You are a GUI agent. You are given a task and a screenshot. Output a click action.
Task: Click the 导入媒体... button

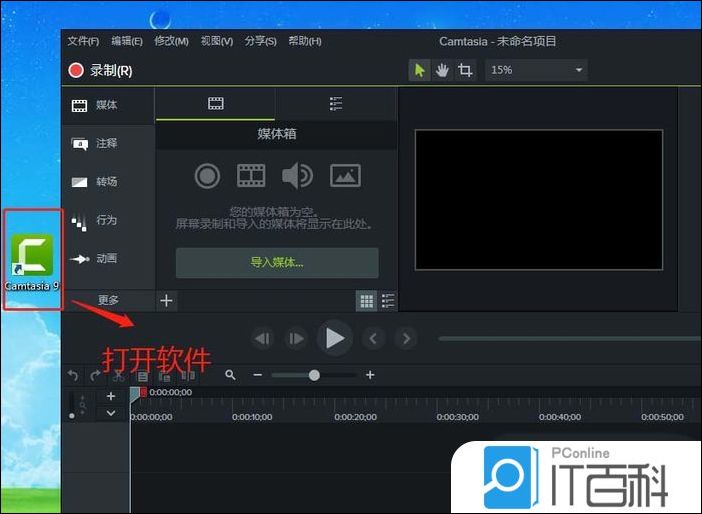point(277,263)
